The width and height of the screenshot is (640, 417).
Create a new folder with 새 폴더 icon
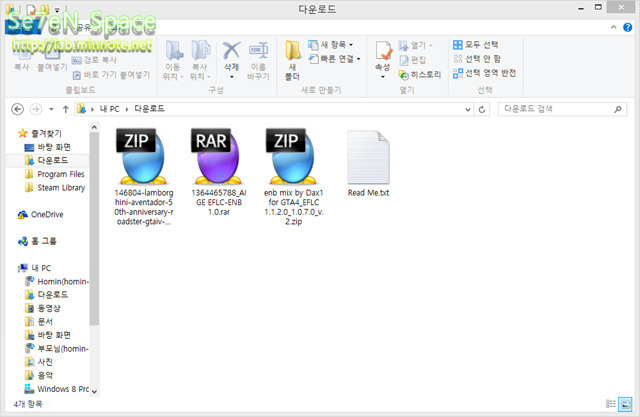(x=293, y=51)
